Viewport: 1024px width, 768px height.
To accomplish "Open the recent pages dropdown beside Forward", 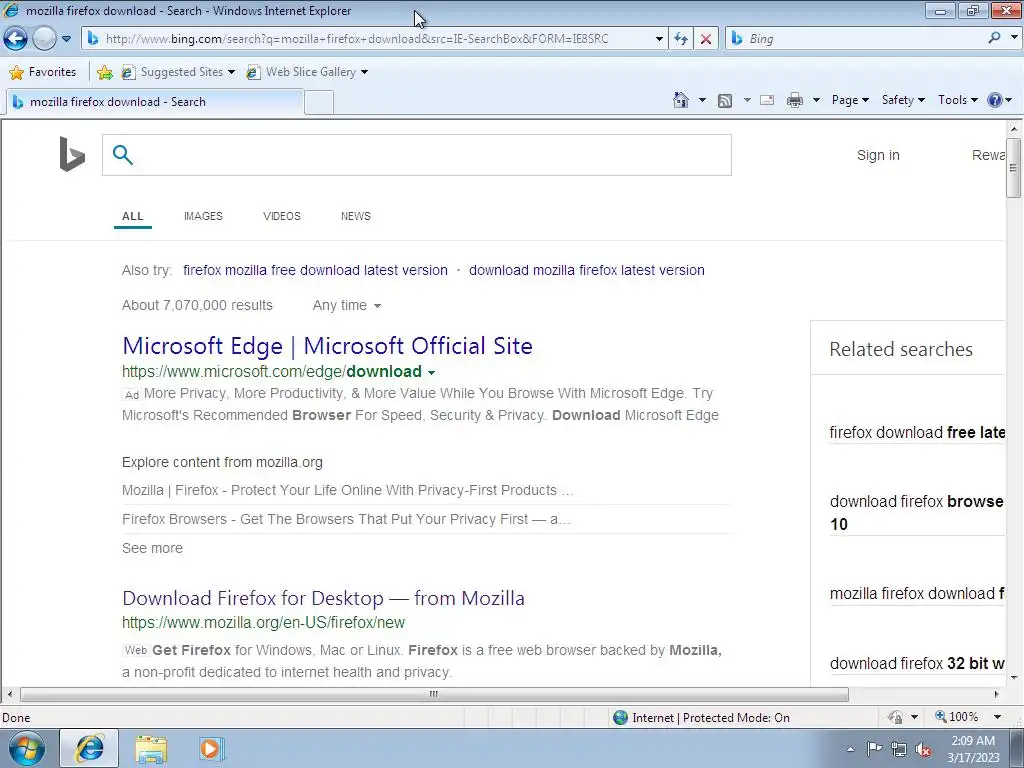I will pyautogui.click(x=66, y=39).
